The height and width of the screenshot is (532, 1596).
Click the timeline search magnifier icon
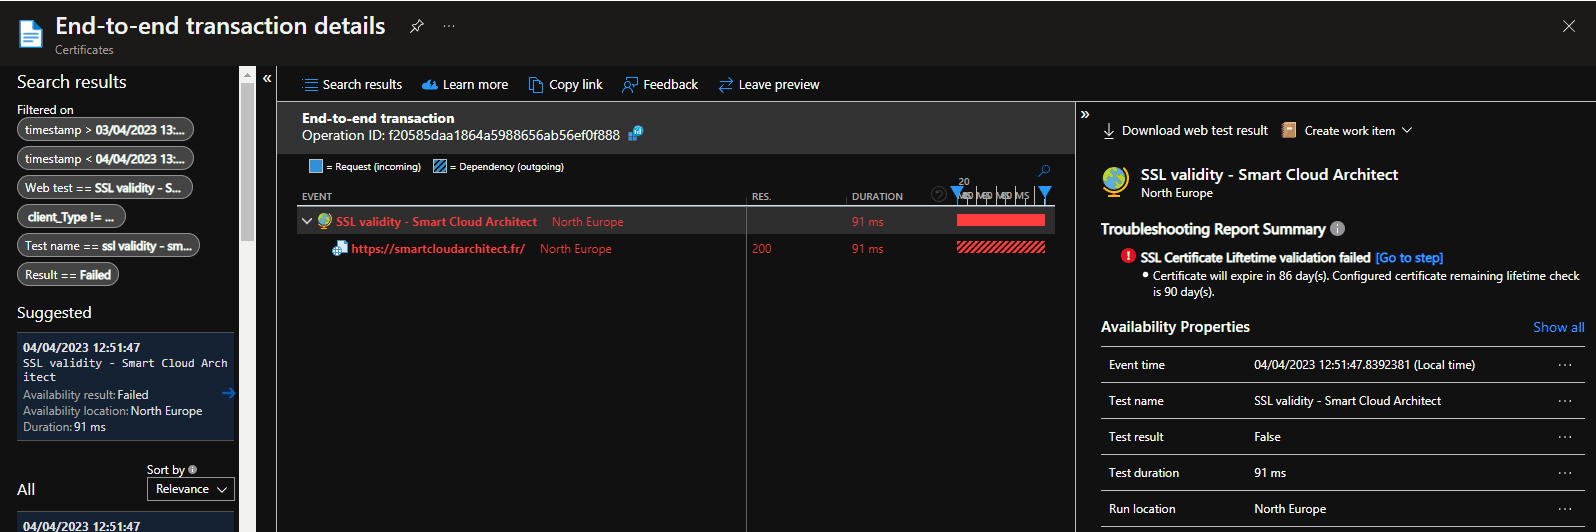[1044, 171]
